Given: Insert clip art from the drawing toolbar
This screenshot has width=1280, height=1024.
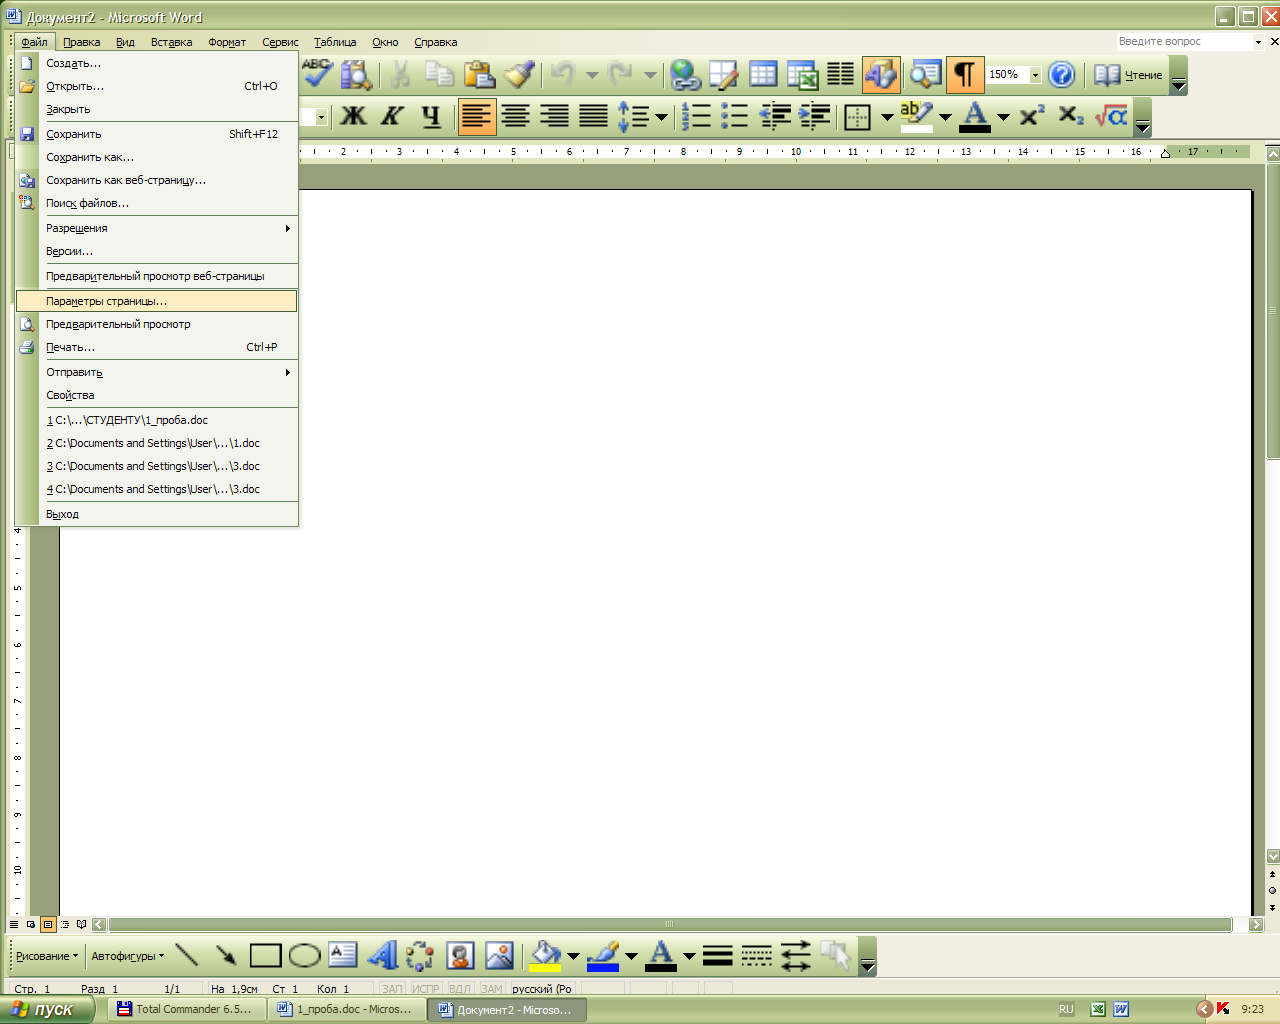Looking at the screenshot, I should tap(460, 955).
